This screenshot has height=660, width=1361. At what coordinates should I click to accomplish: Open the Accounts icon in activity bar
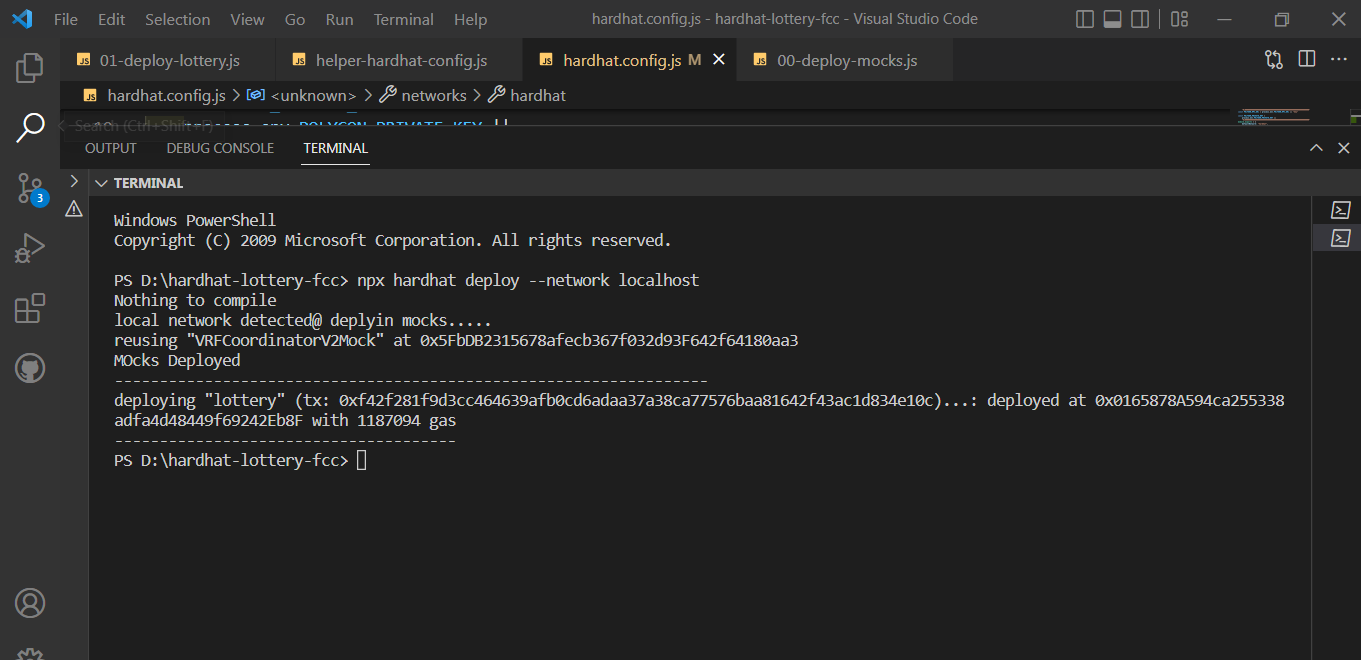[x=30, y=604]
